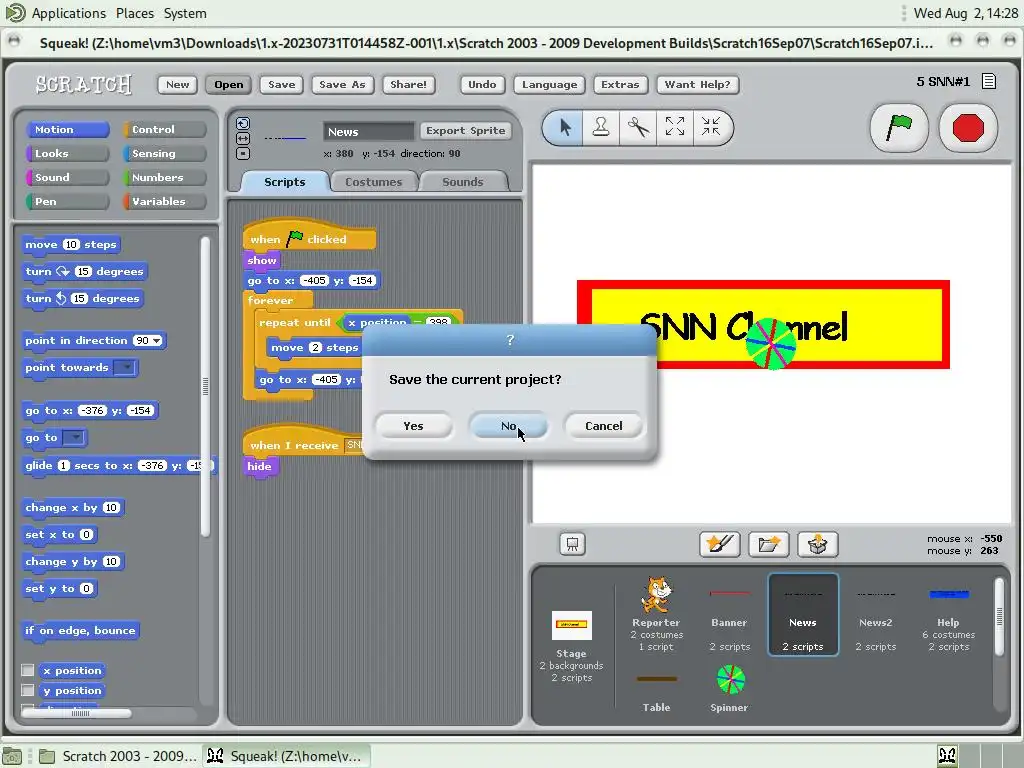Screen dimensions: 1024x768
Task: Click the Extras button
Action: pos(620,84)
